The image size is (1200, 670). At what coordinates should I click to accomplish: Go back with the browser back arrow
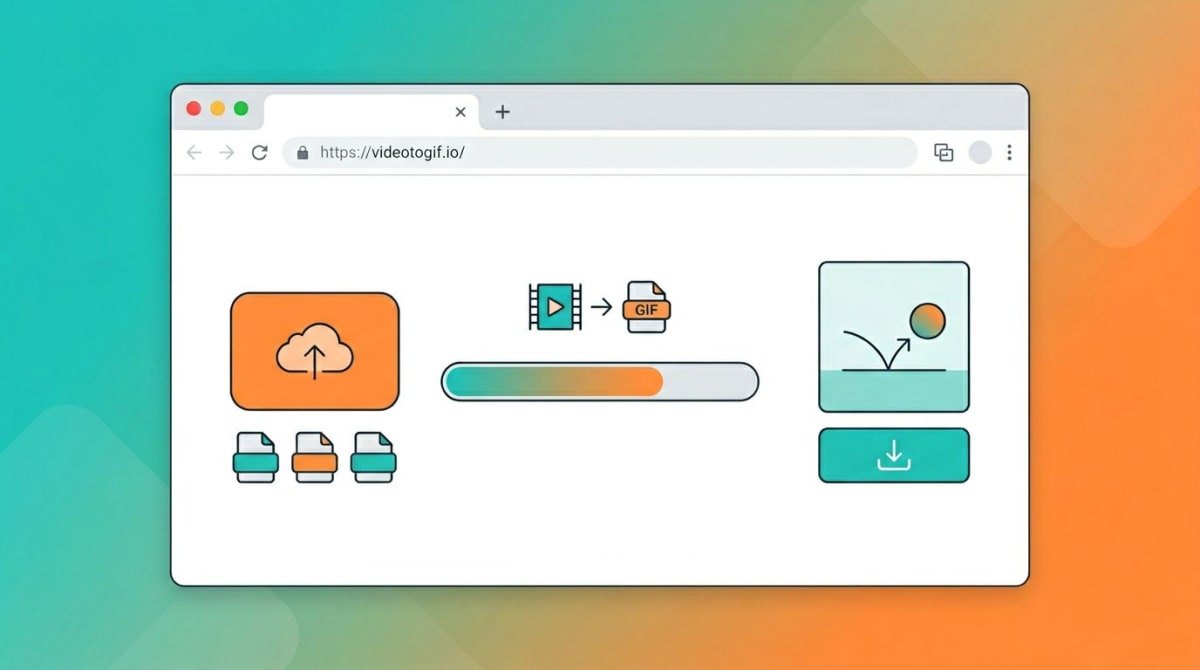tap(194, 152)
